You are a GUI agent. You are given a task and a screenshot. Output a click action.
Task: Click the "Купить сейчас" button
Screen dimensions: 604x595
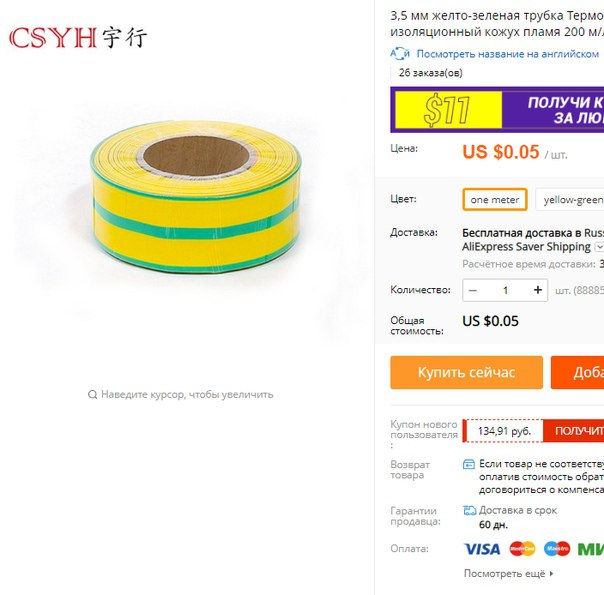click(x=466, y=372)
